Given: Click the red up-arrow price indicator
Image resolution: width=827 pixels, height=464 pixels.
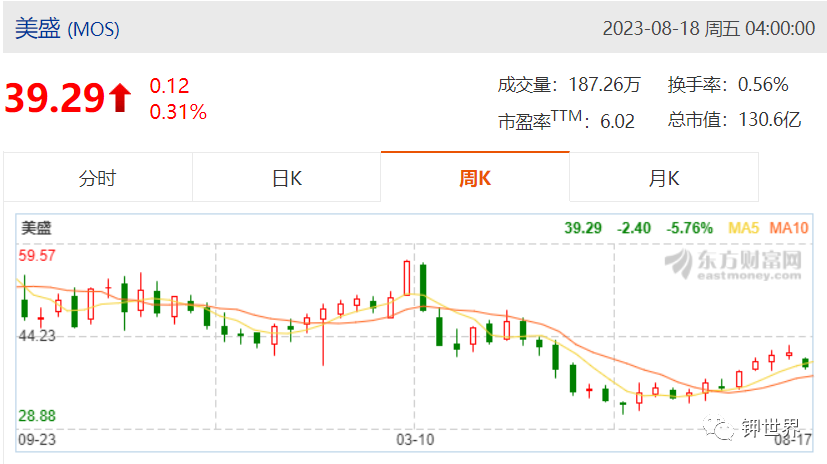Looking at the screenshot, I should [x=120, y=98].
